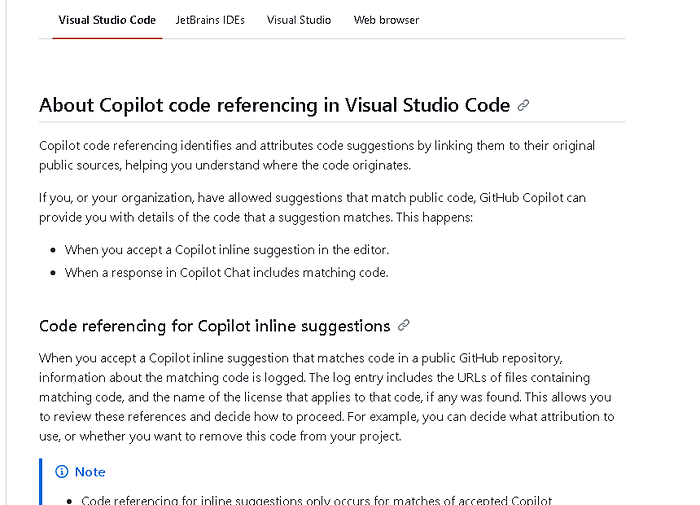Click heading About Copilot code referencing
This screenshot has width=700, height=505.
click(274, 105)
